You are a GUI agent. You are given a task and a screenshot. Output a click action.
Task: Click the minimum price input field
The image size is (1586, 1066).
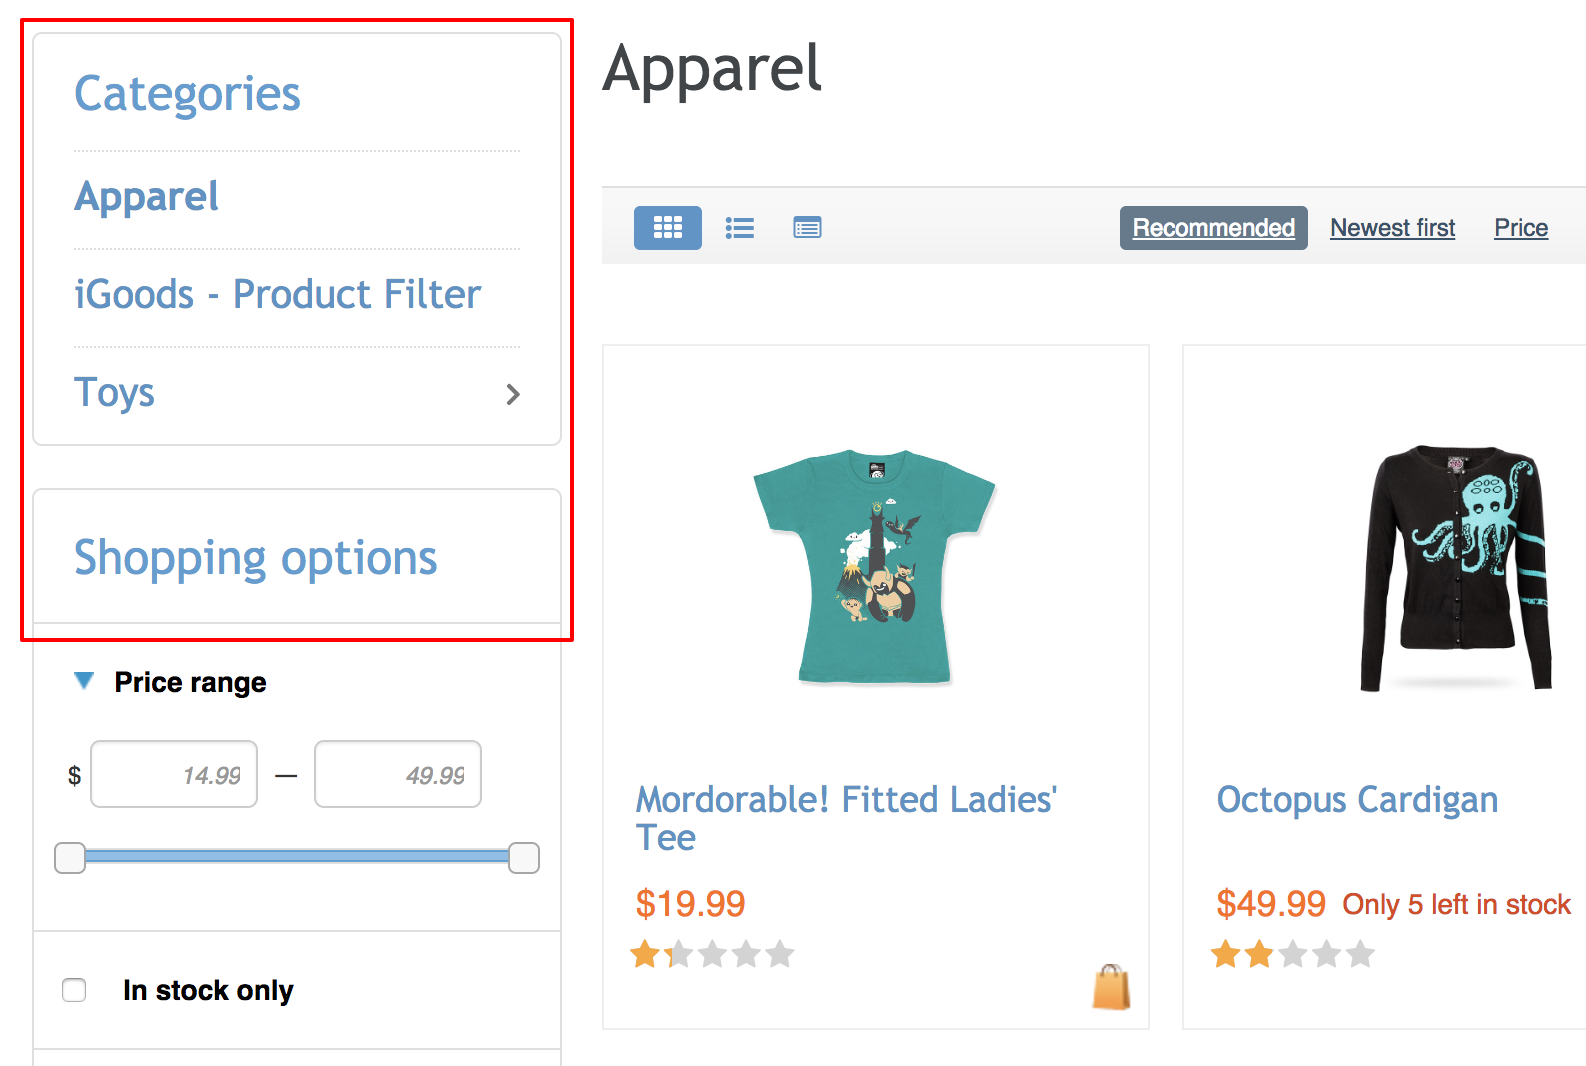tap(173, 773)
